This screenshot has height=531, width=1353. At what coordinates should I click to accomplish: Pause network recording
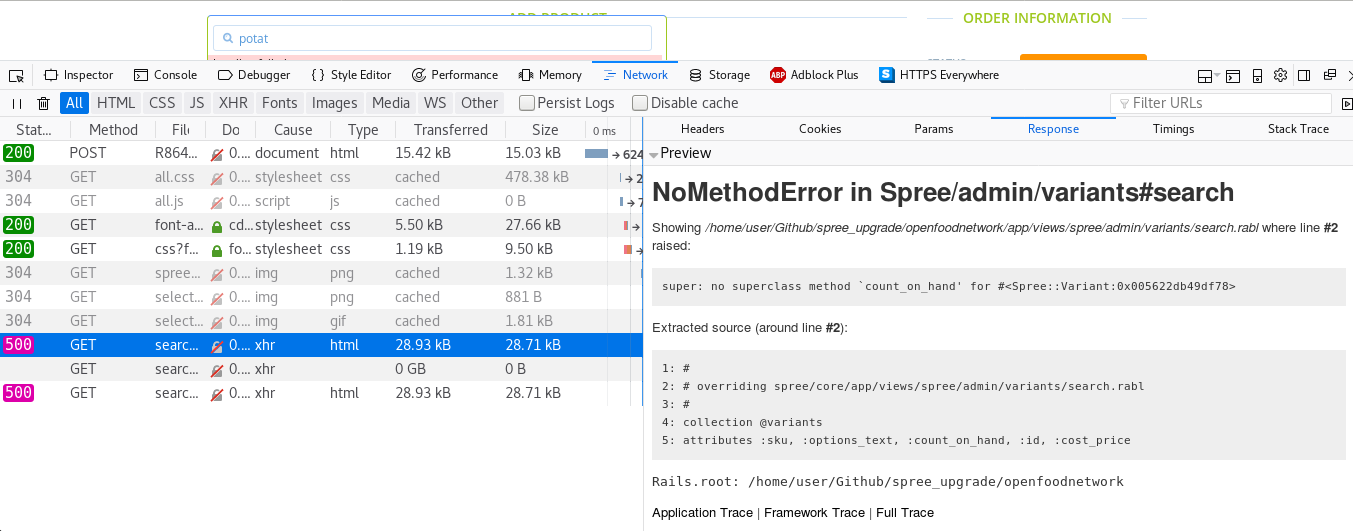(x=17, y=103)
